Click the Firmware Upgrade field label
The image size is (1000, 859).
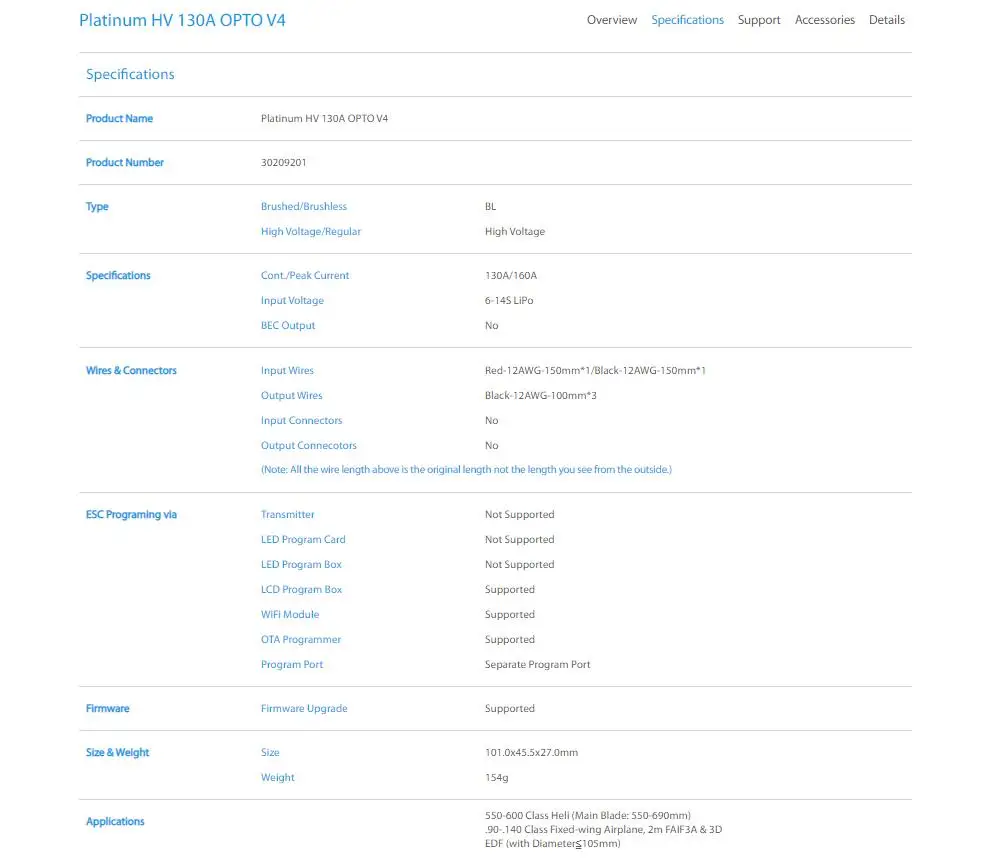tap(304, 708)
